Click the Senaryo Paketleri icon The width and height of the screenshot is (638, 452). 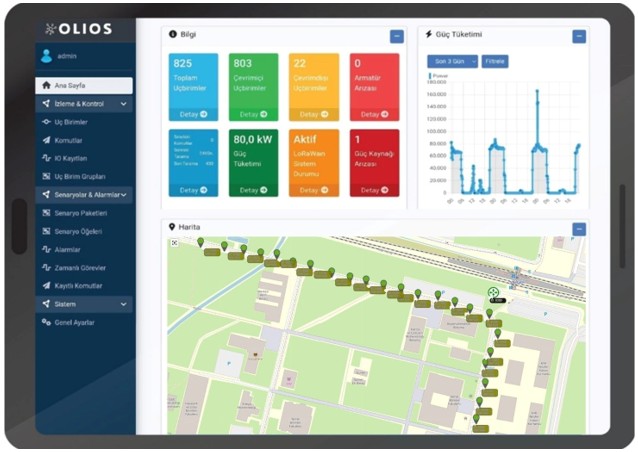[46, 213]
